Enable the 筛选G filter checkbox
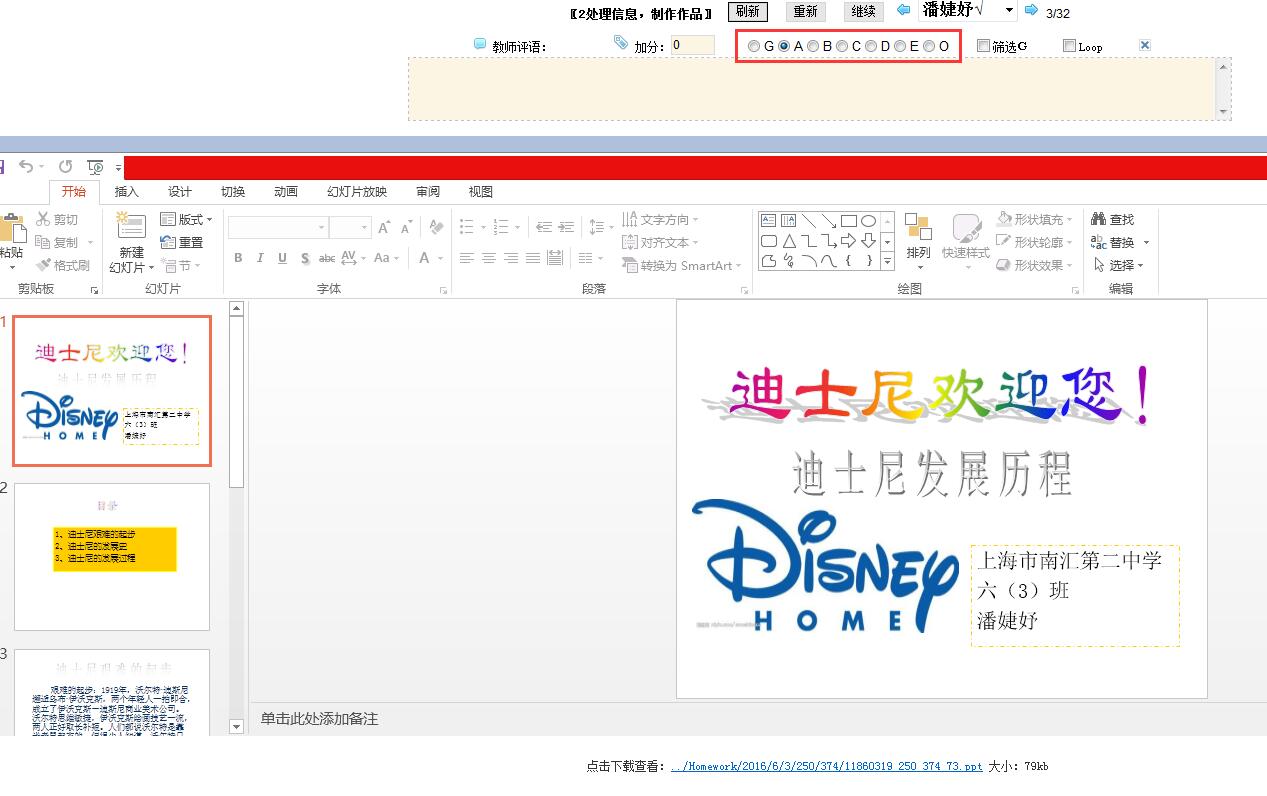The image size is (1267, 796). click(983, 45)
